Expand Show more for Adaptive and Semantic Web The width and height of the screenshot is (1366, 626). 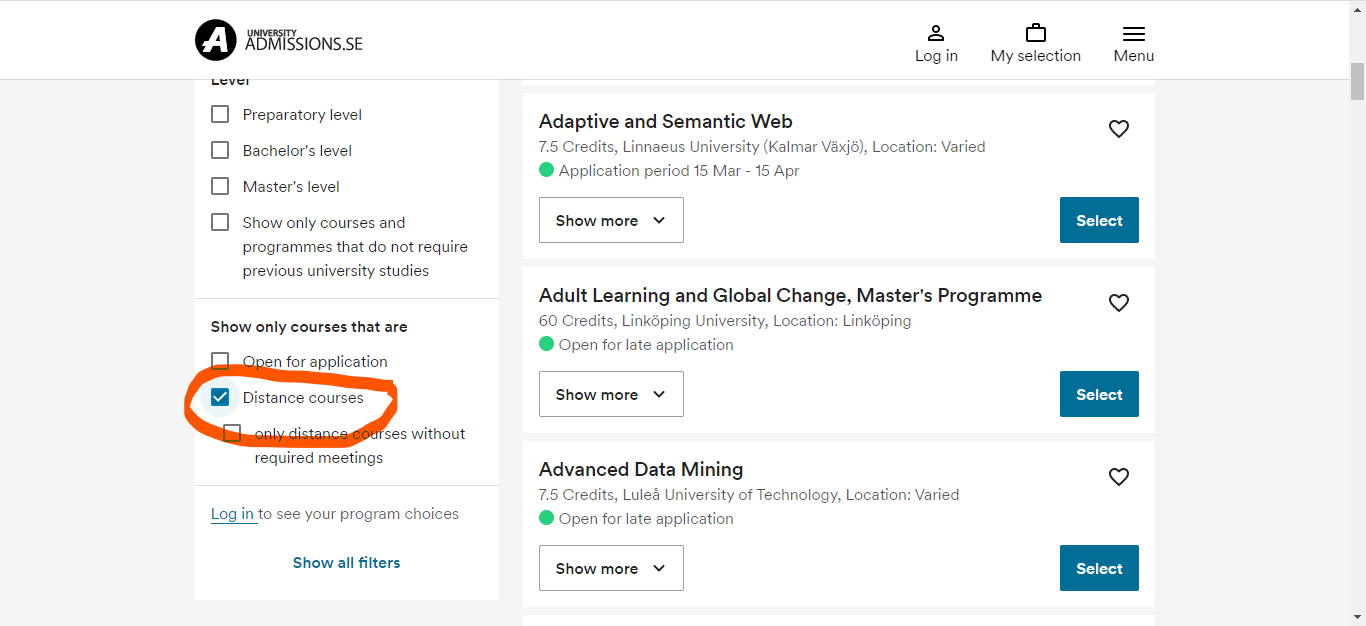coord(611,220)
